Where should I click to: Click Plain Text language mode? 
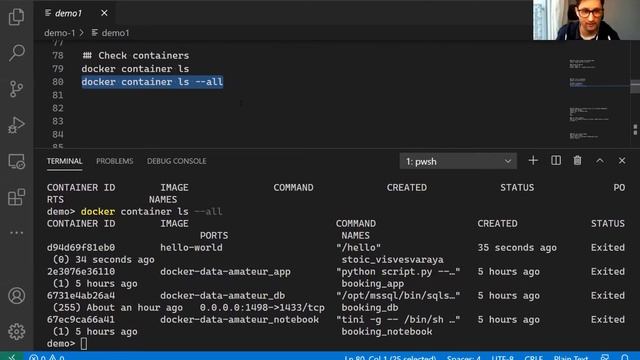[x=571, y=357]
